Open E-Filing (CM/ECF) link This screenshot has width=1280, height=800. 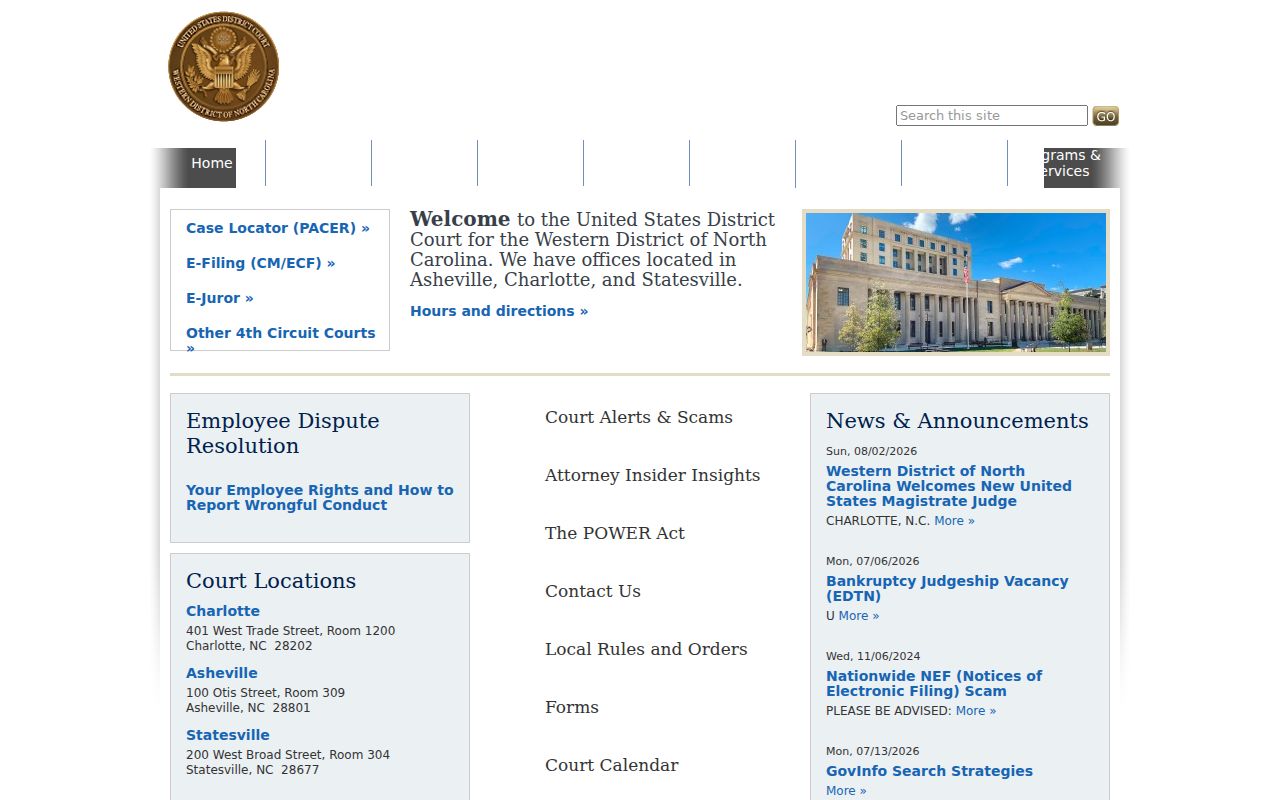260,263
